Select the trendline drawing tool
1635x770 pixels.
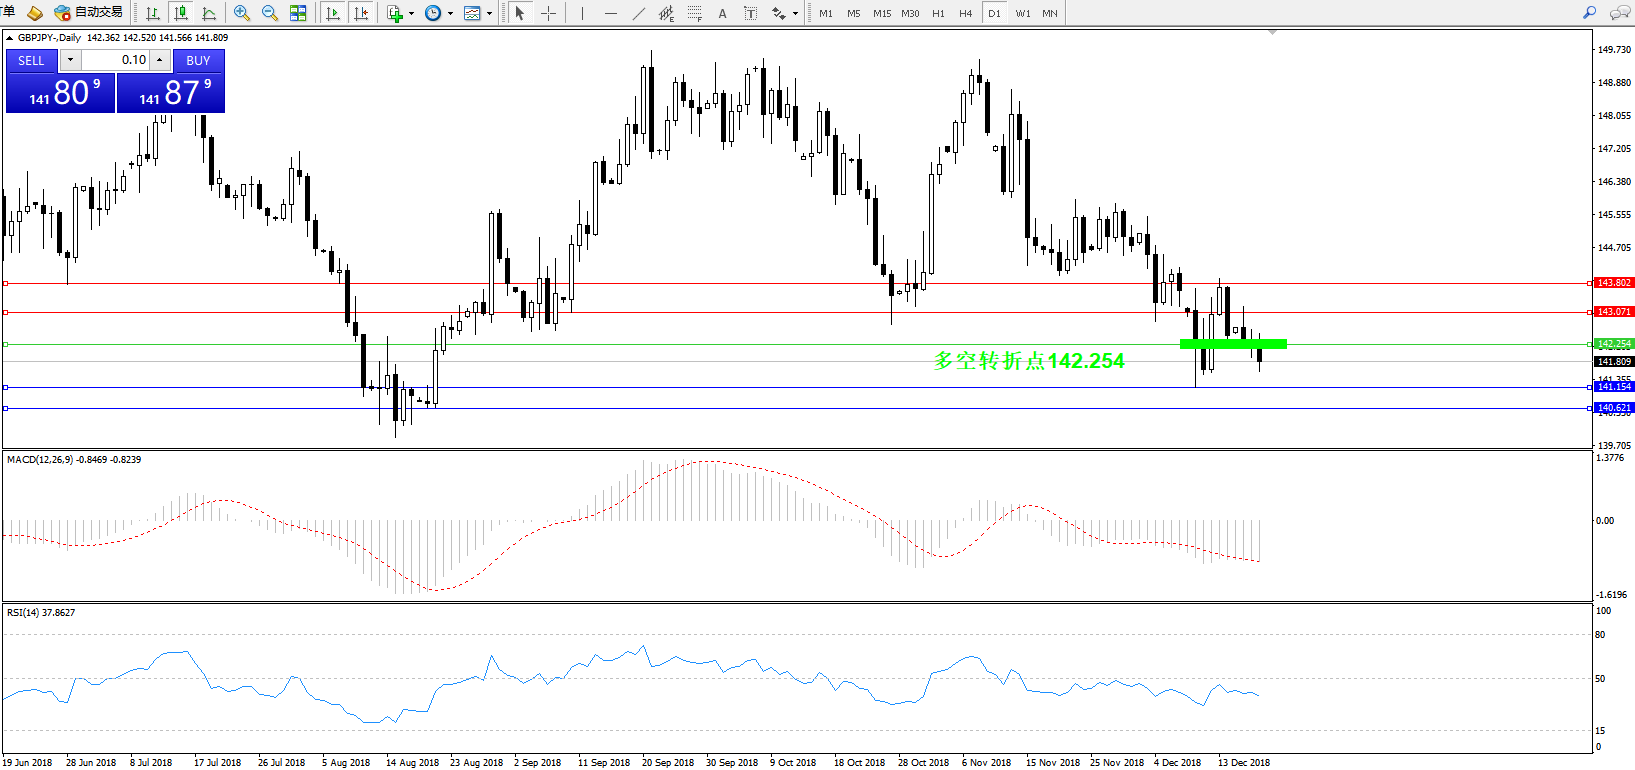(x=639, y=13)
